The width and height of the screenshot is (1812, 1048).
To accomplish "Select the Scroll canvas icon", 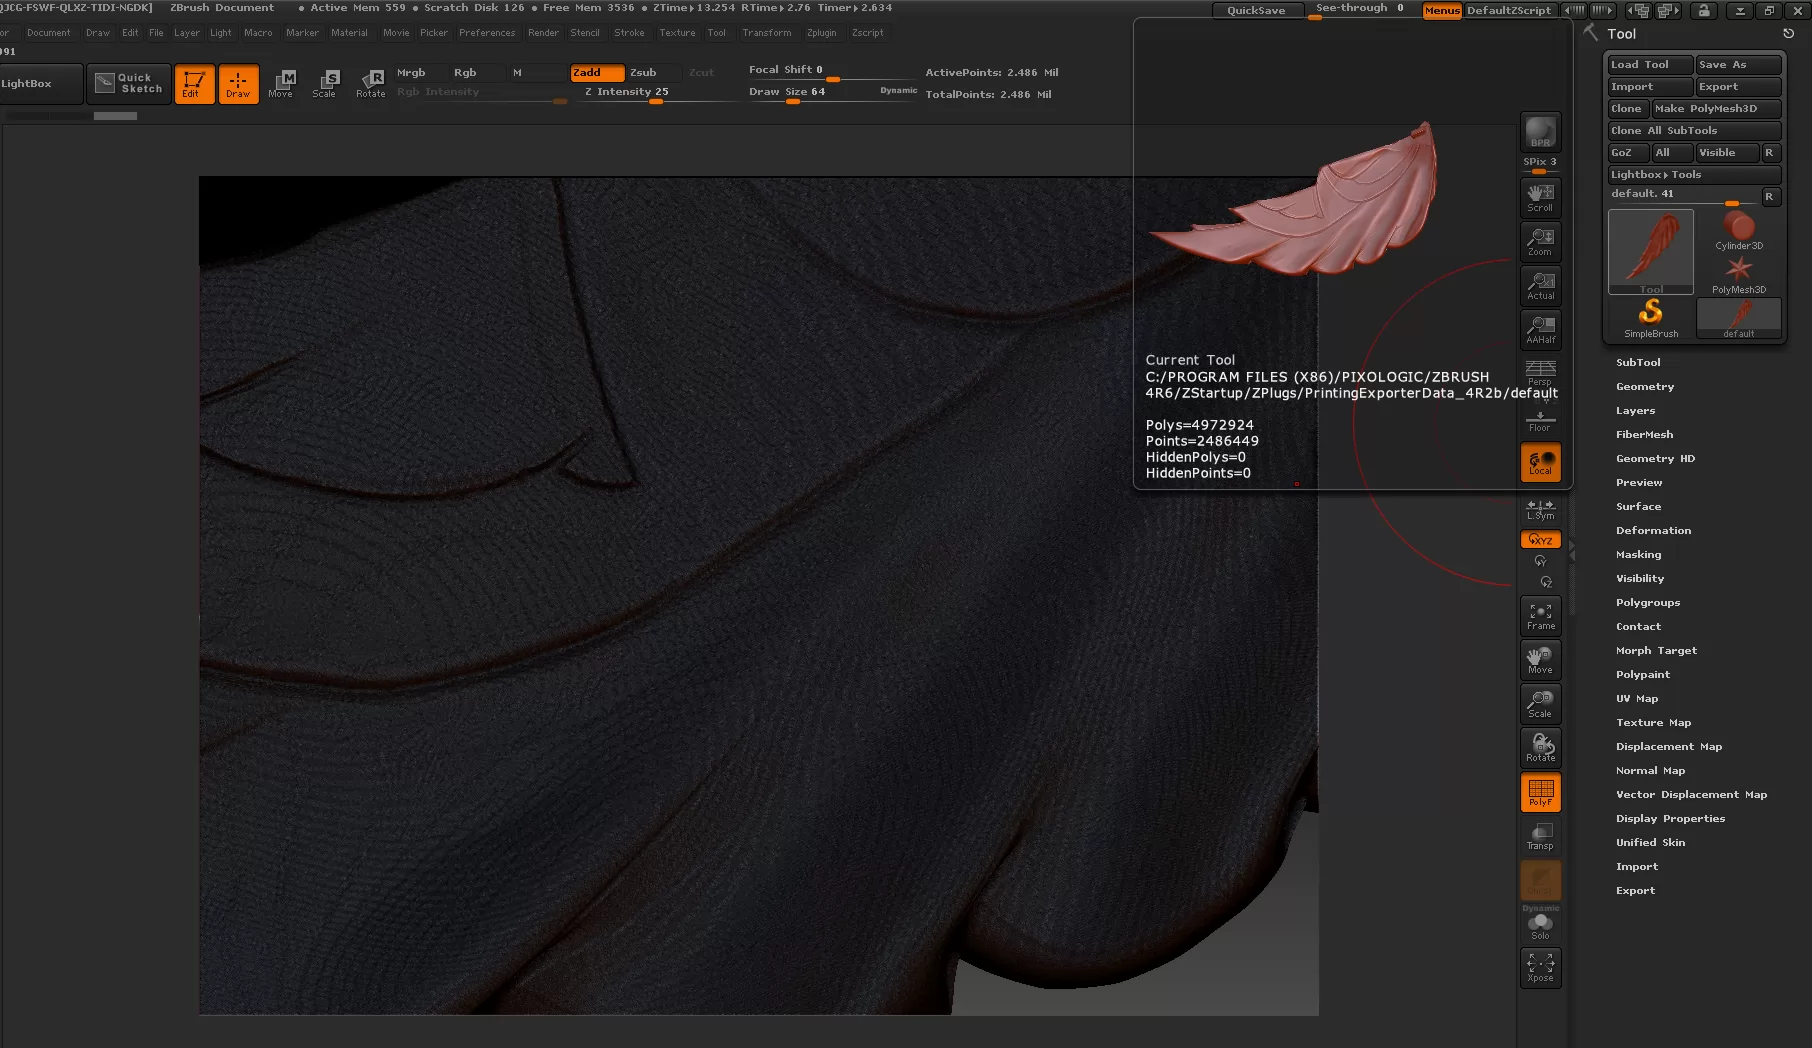I will (1540, 196).
